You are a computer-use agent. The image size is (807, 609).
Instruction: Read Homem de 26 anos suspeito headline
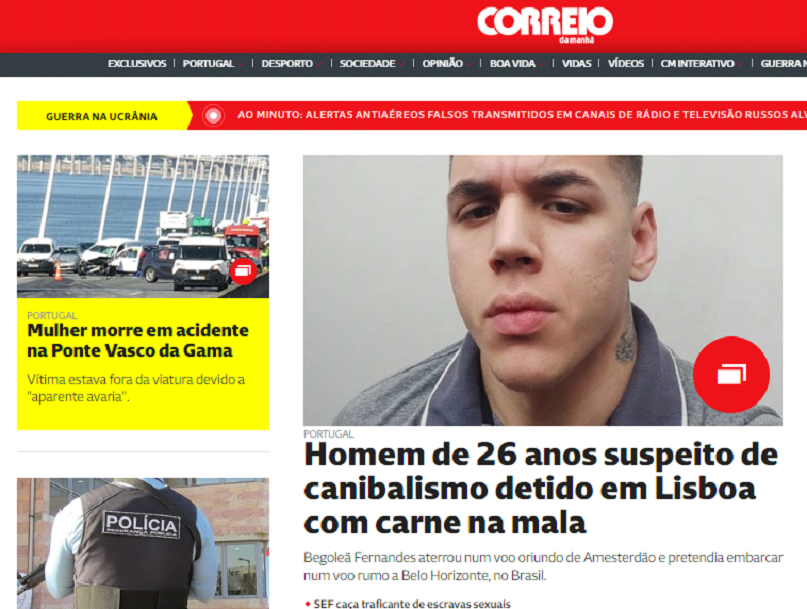coord(540,489)
